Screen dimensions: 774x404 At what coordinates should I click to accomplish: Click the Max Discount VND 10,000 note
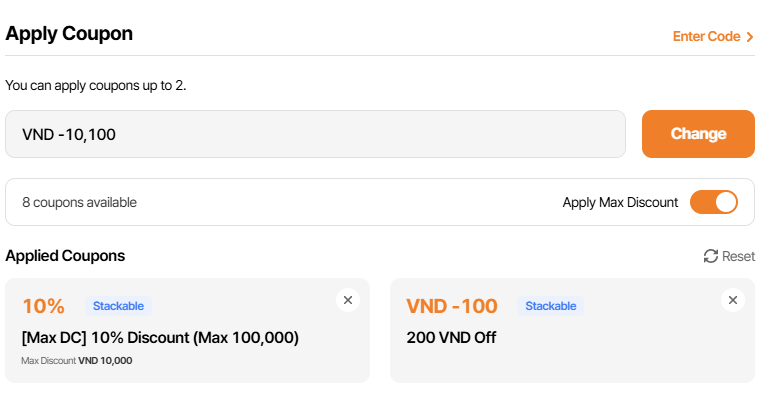tap(77, 360)
